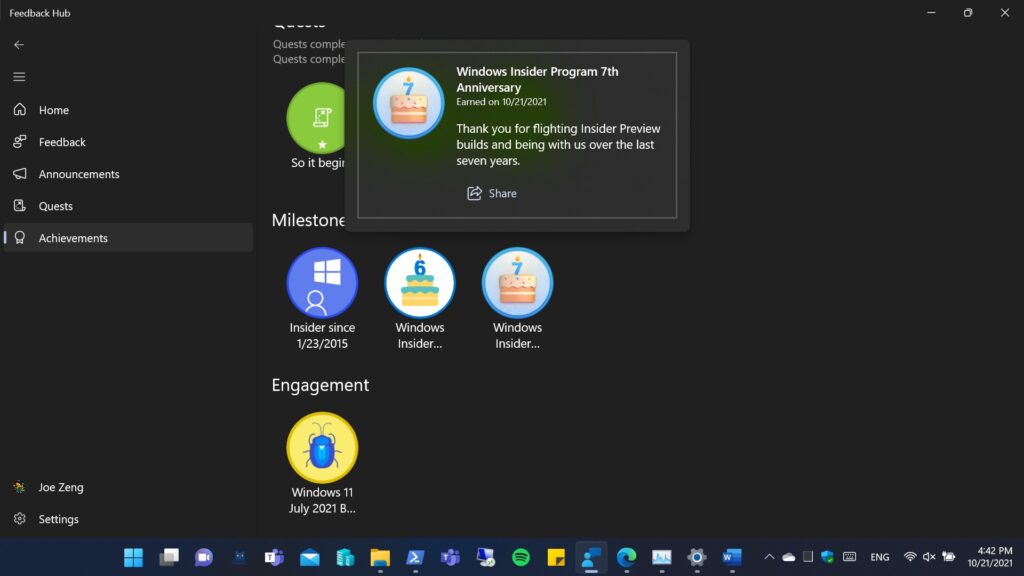Collapse the hamburger navigation menu

point(19,77)
